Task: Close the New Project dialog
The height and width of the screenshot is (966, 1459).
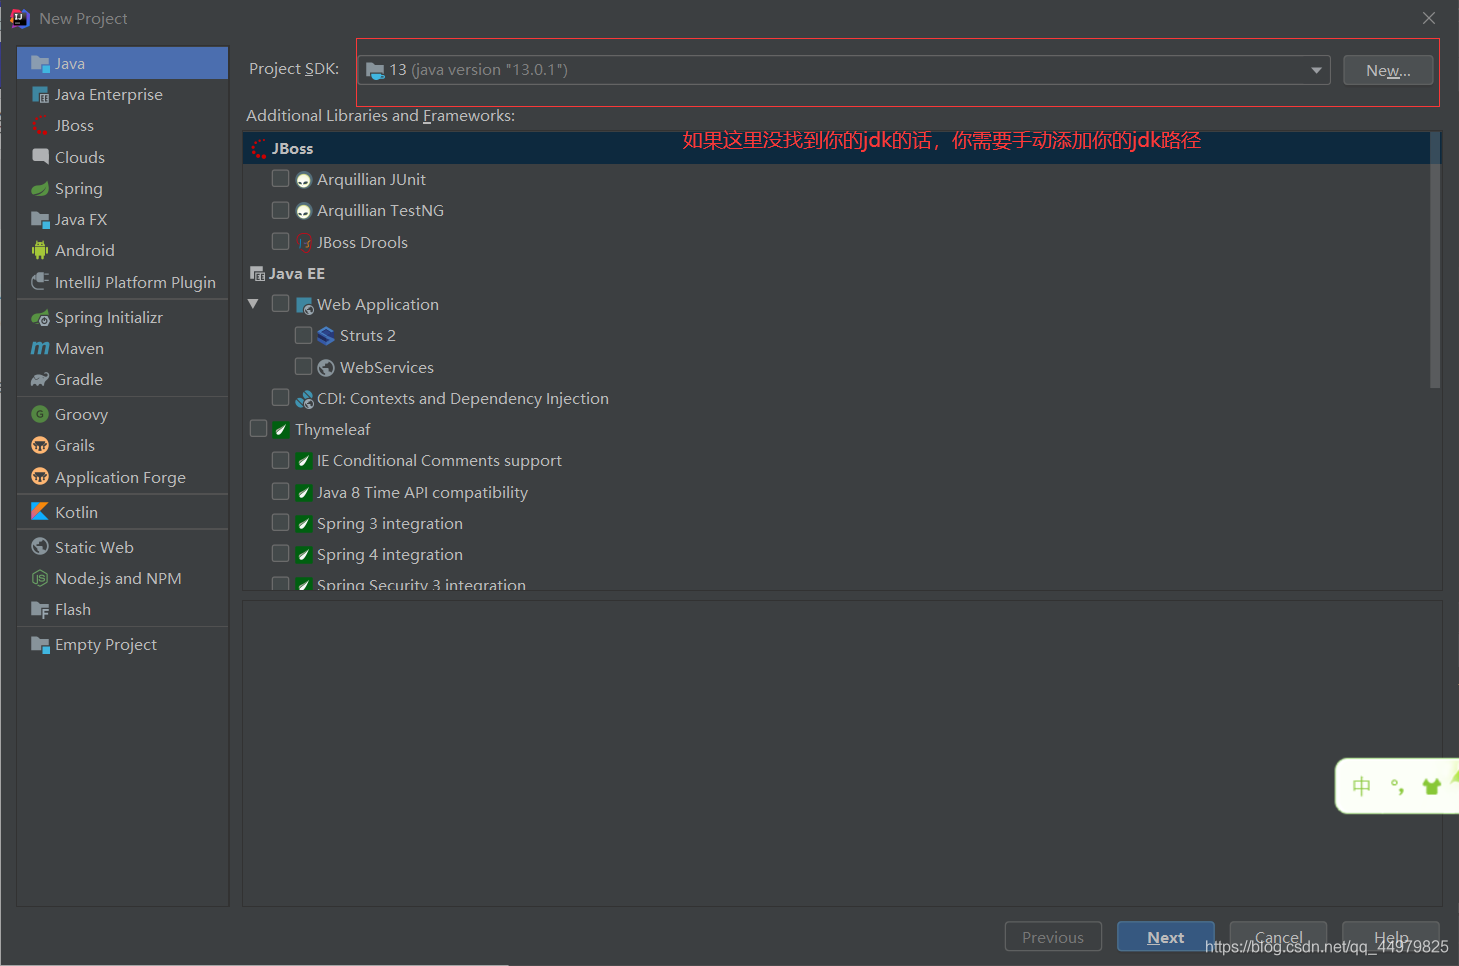Action: coord(1429,18)
